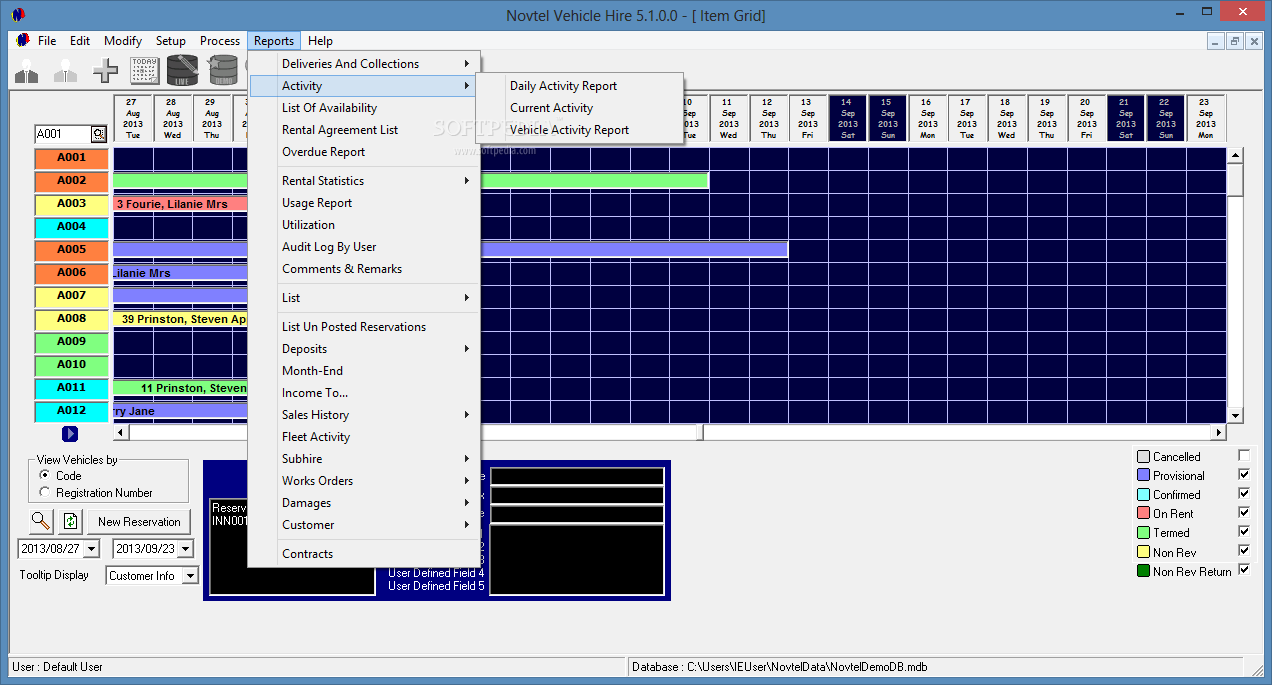Click the Novtel application icon in menu bar
Image resolution: width=1272 pixels, height=685 pixels.
23,41
